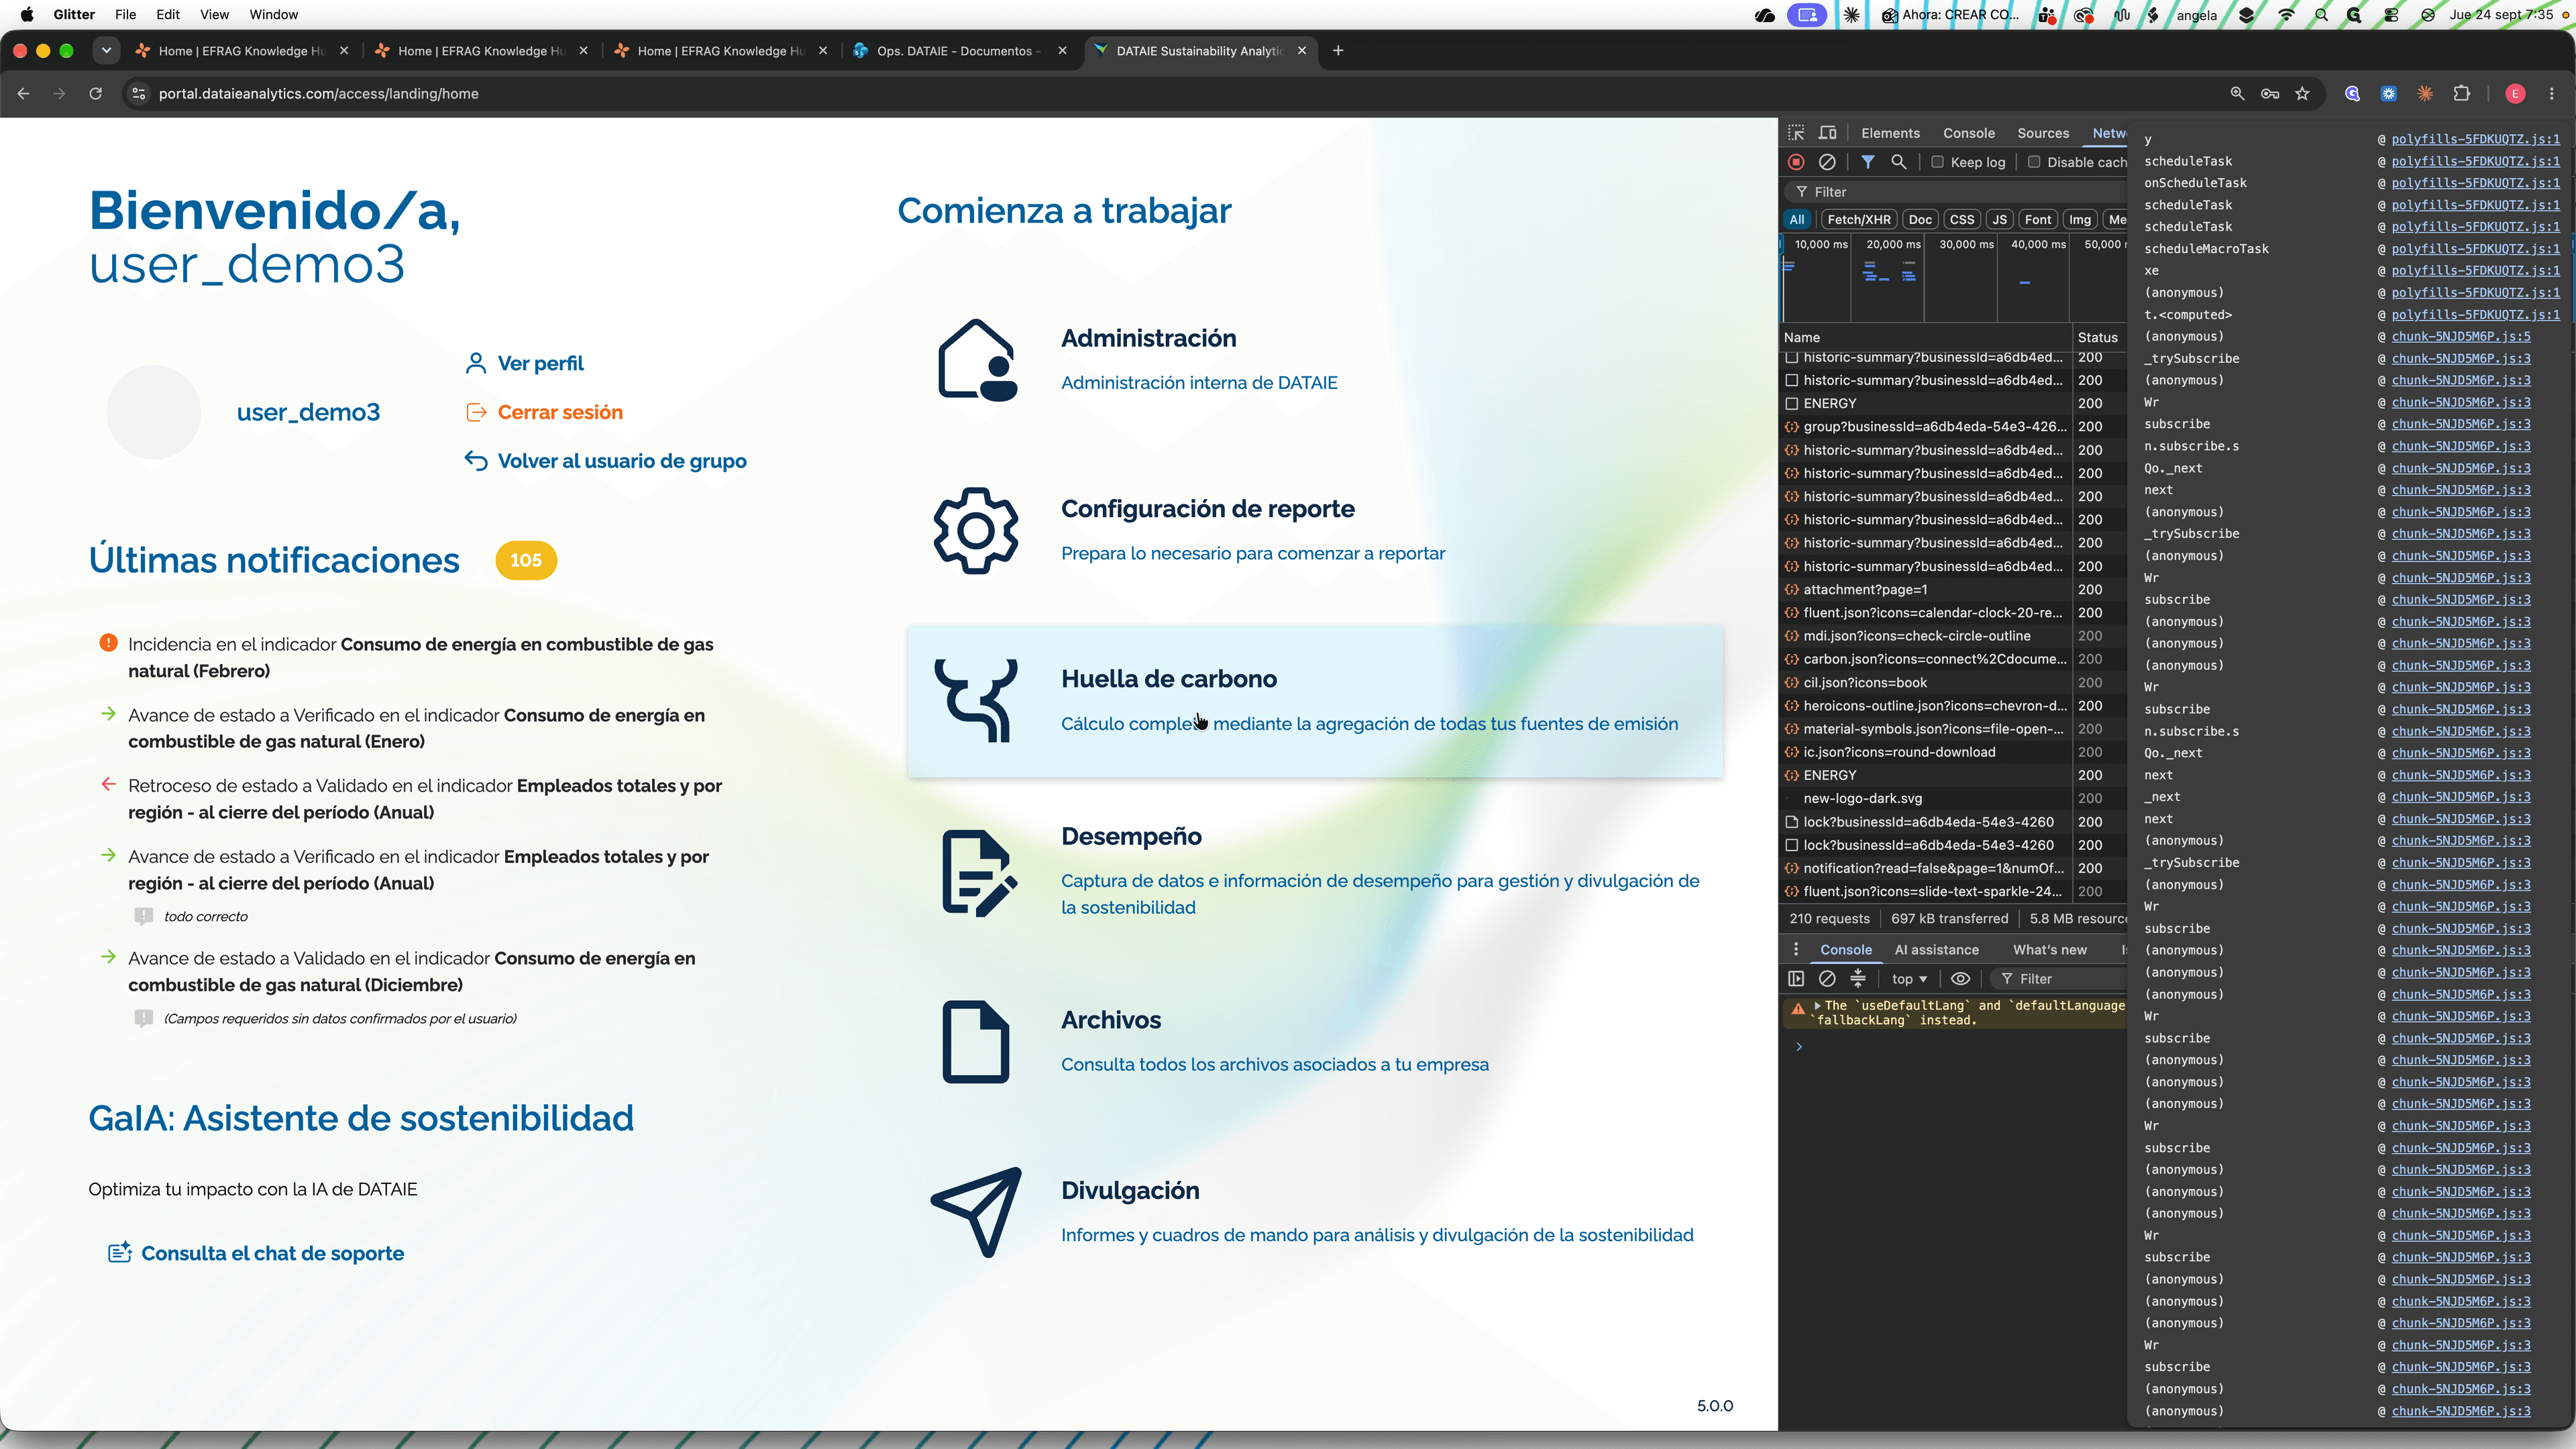The height and width of the screenshot is (1449, 2576).
Task: Switch to the Elements tab in DevTools
Action: pyautogui.click(x=1890, y=133)
